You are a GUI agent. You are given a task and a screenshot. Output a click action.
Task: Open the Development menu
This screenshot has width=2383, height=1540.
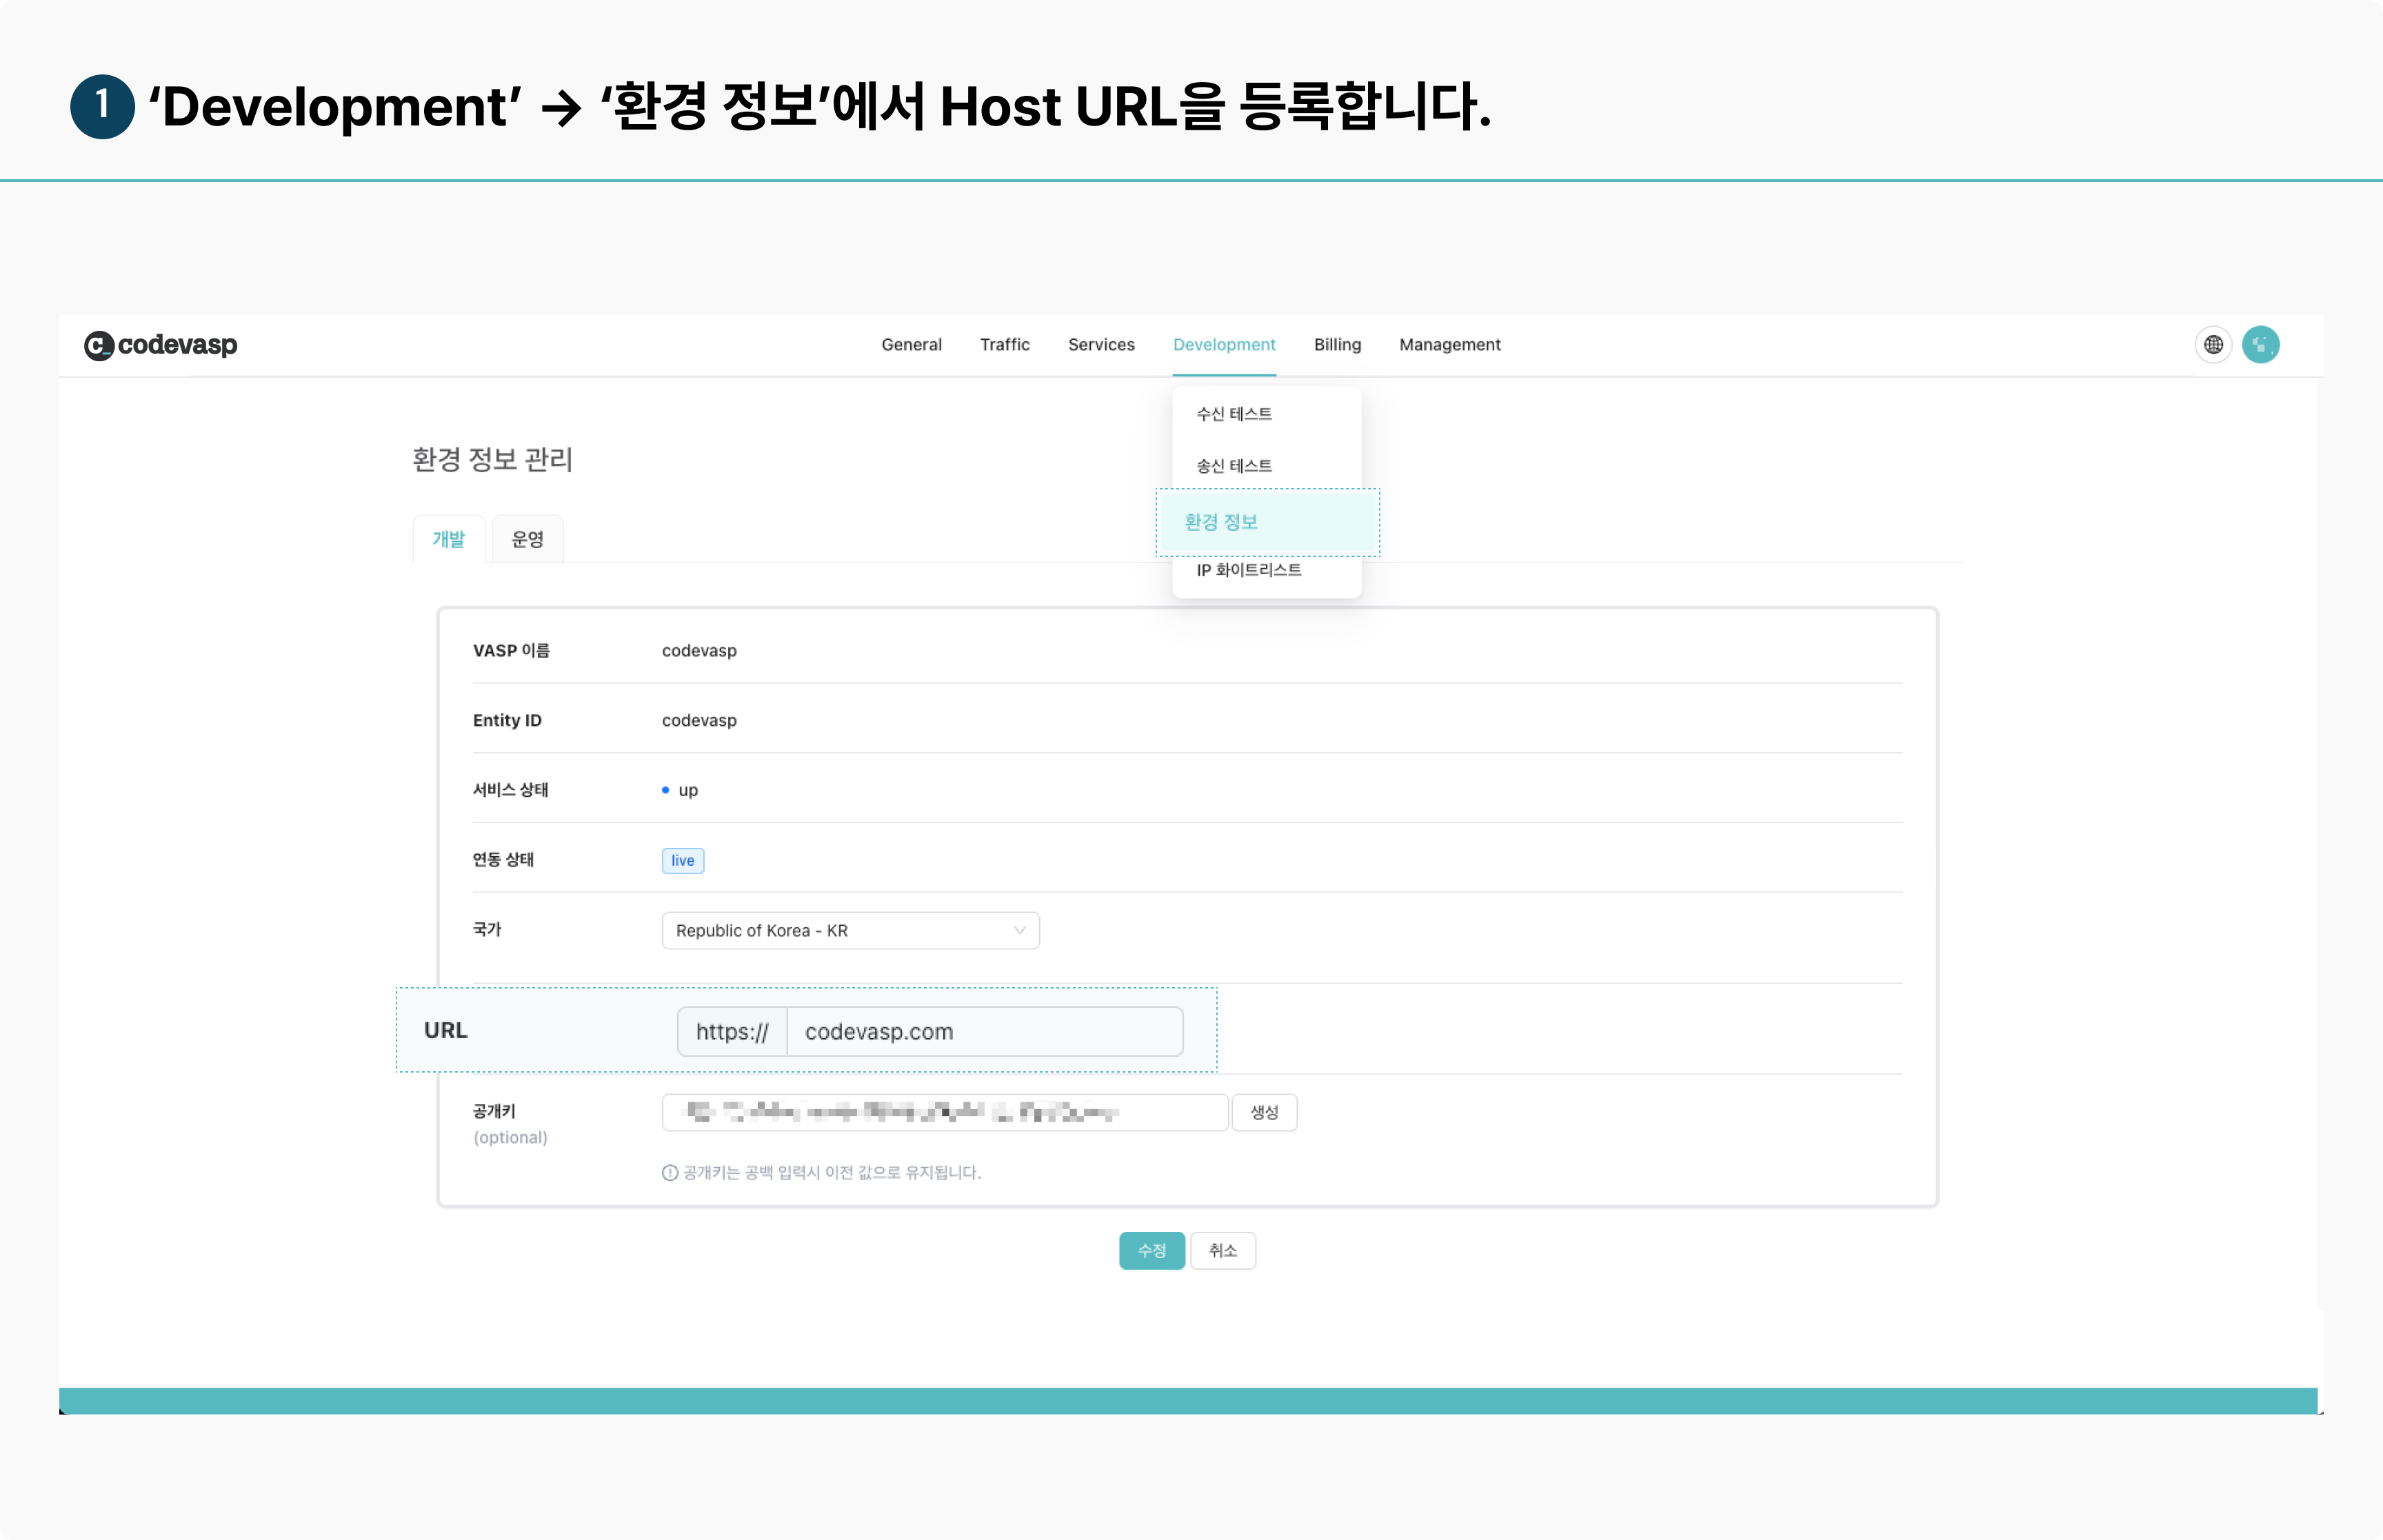(x=1223, y=345)
